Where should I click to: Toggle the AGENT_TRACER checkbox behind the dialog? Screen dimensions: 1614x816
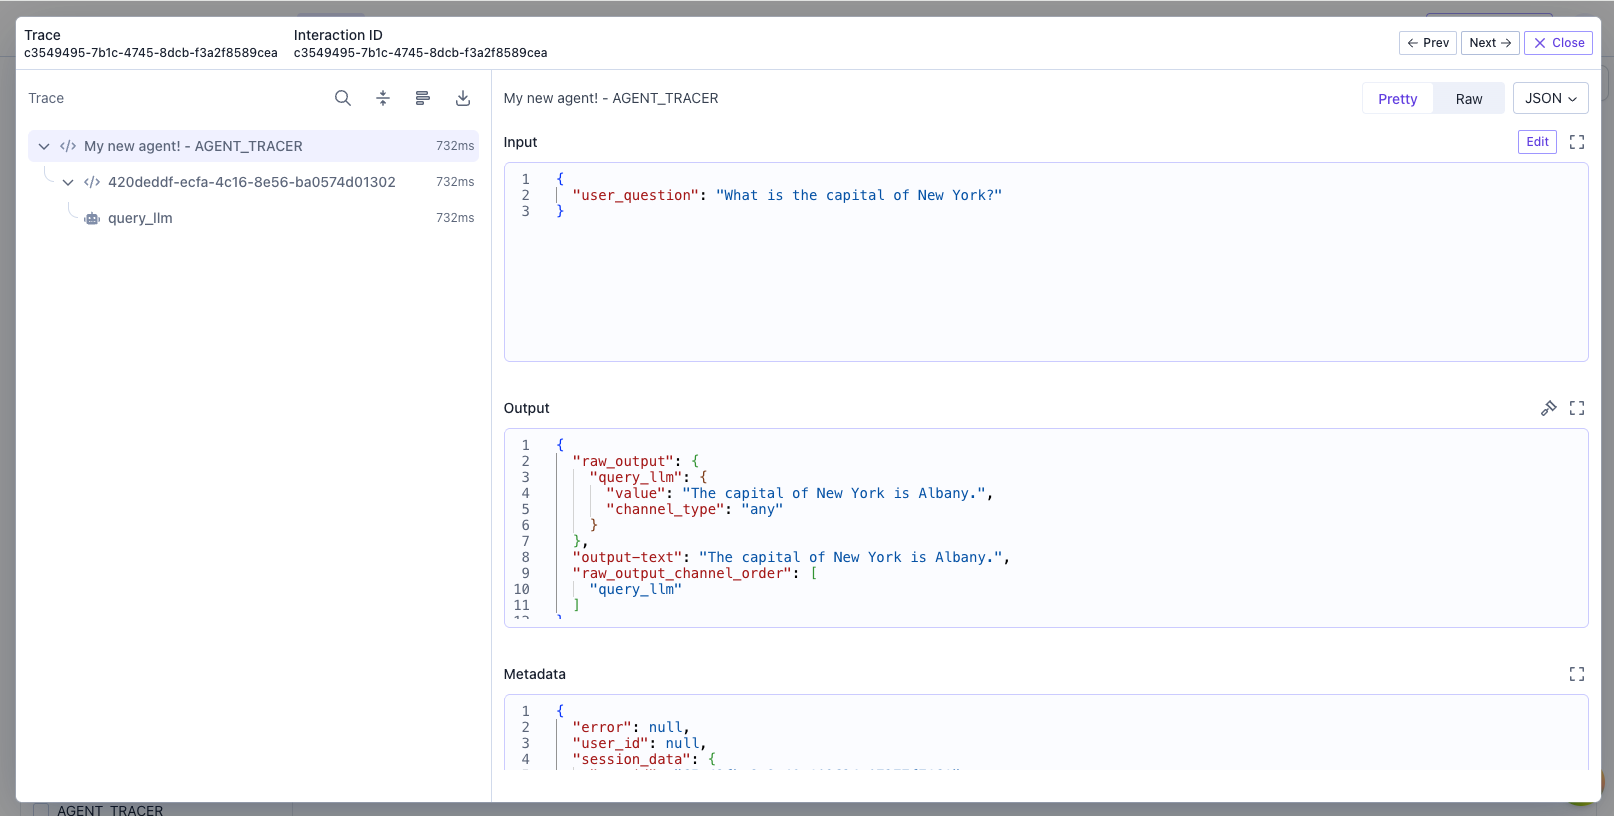pos(41,809)
